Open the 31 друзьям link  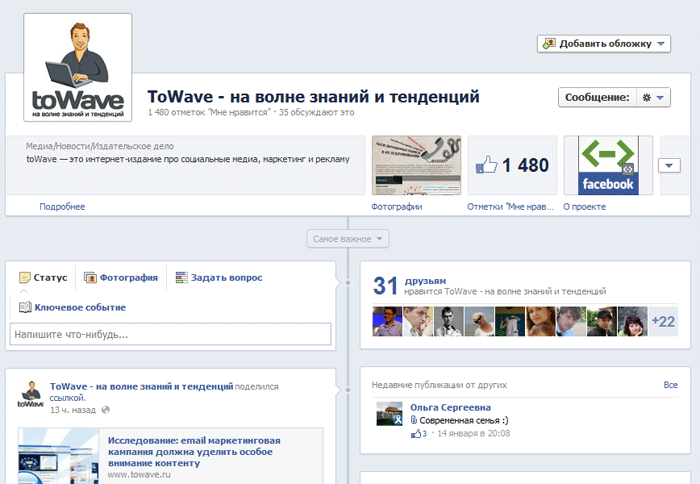click(425, 281)
